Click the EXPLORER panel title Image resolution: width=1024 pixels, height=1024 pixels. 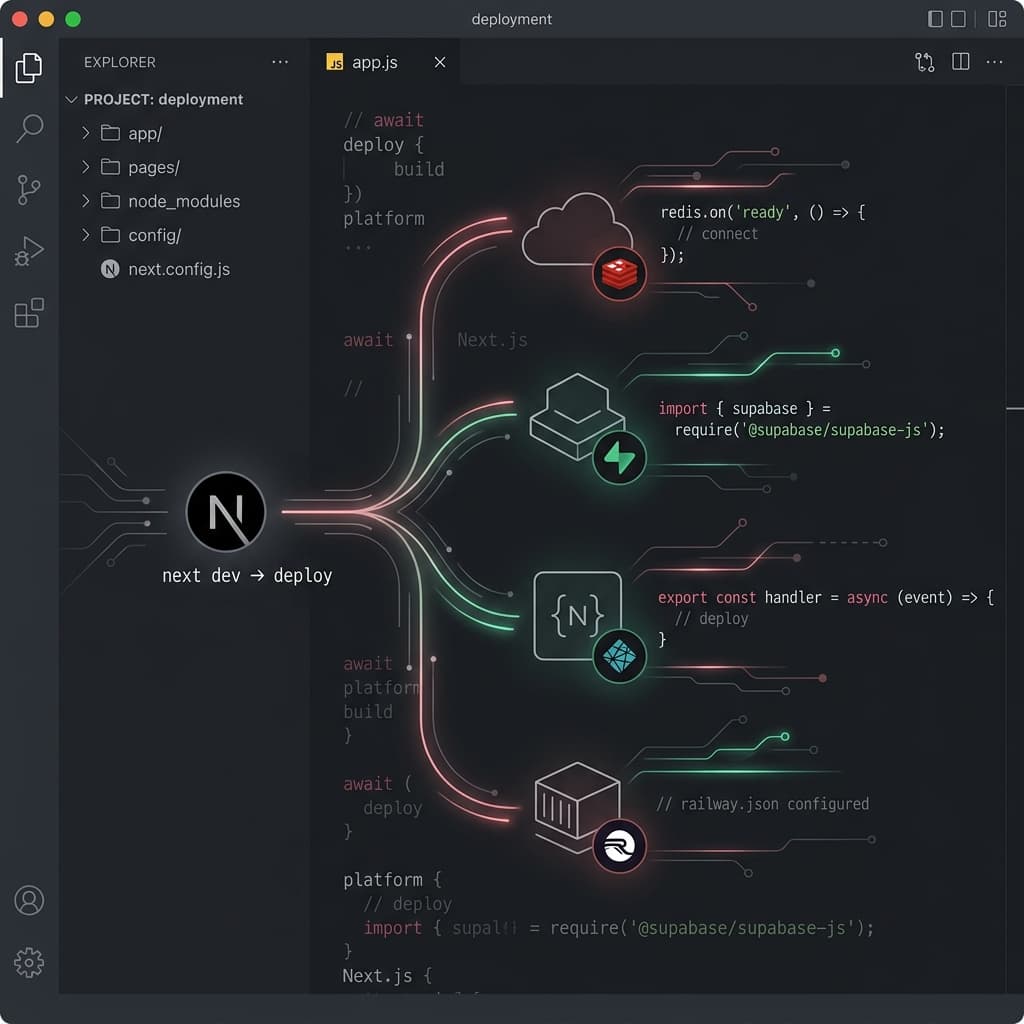pyautogui.click(x=120, y=62)
